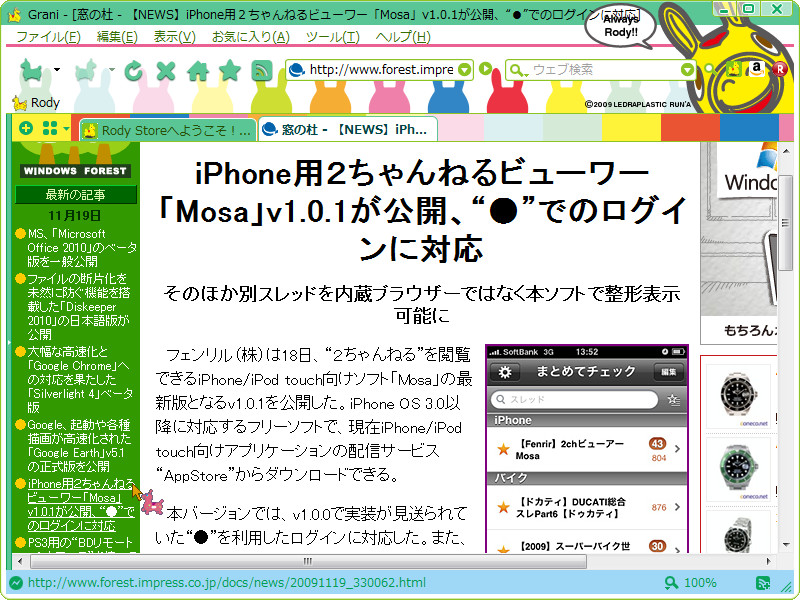Viewport: 800px width, 600px height.
Task: Open the iPhone Mosa v1.0.1 sidebar link
Action: click(81, 504)
